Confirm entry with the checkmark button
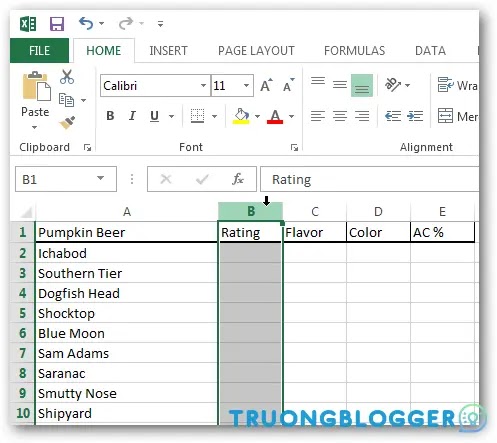 pyautogui.click(x=202, y=179)
